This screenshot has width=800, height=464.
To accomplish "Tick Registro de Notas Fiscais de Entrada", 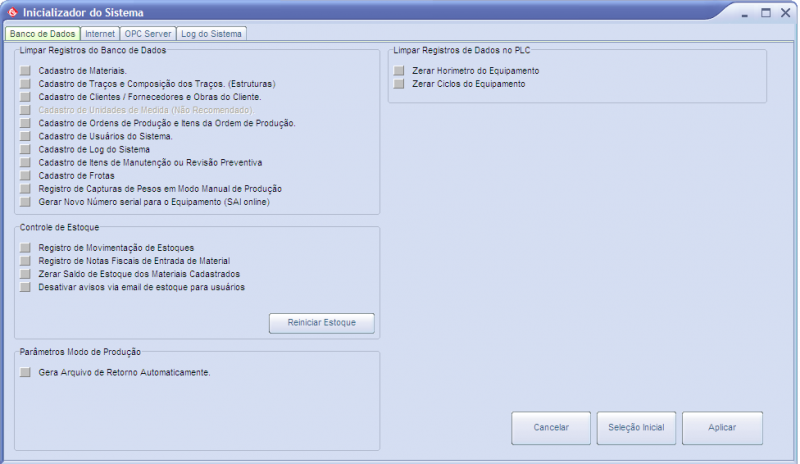I will click(x=26, y=261).
